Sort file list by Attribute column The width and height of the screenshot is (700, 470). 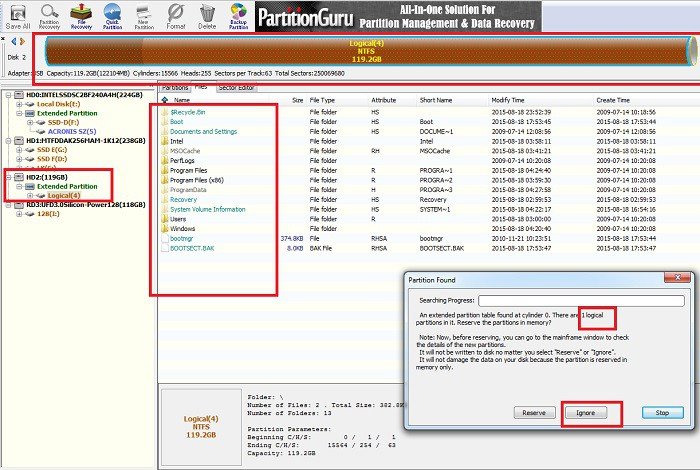pyautogui.click(x=383, y=100)
